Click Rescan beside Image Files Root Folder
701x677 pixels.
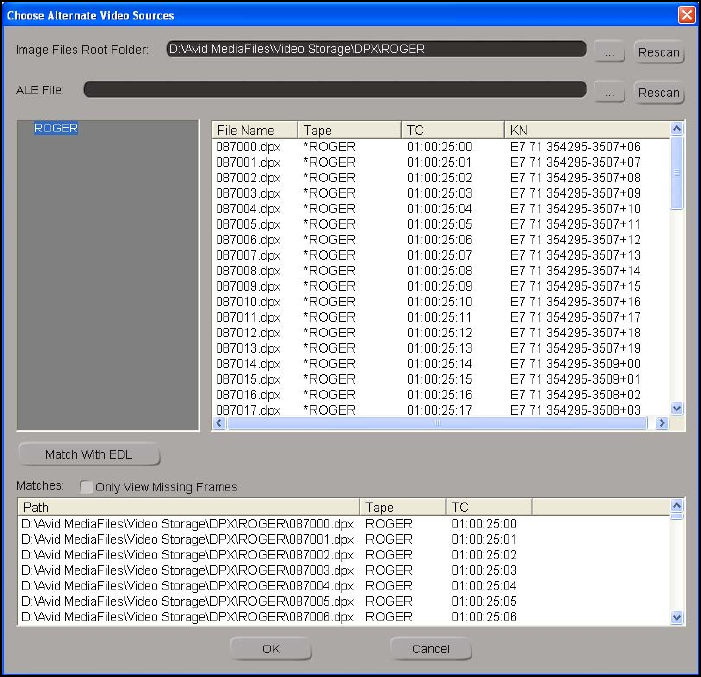[659, 52]
